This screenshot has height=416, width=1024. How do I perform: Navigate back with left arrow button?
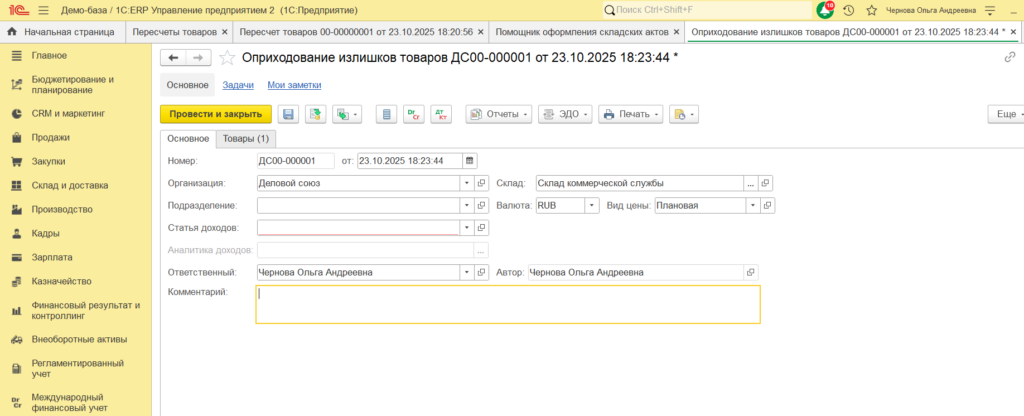click(173, 57)
